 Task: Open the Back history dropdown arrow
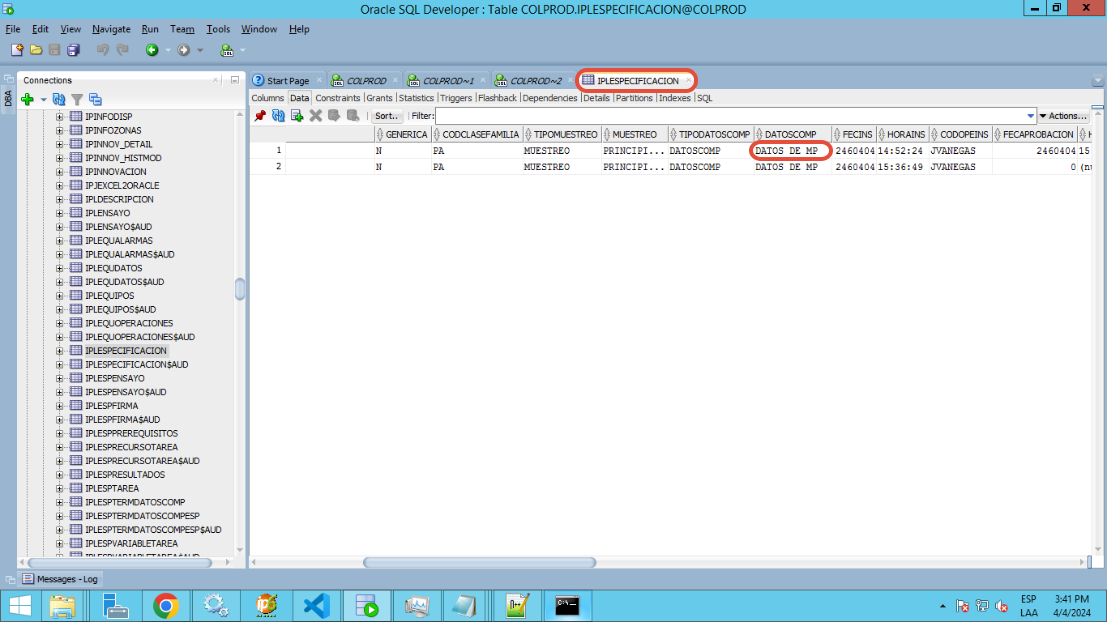[x=168, y=50]
